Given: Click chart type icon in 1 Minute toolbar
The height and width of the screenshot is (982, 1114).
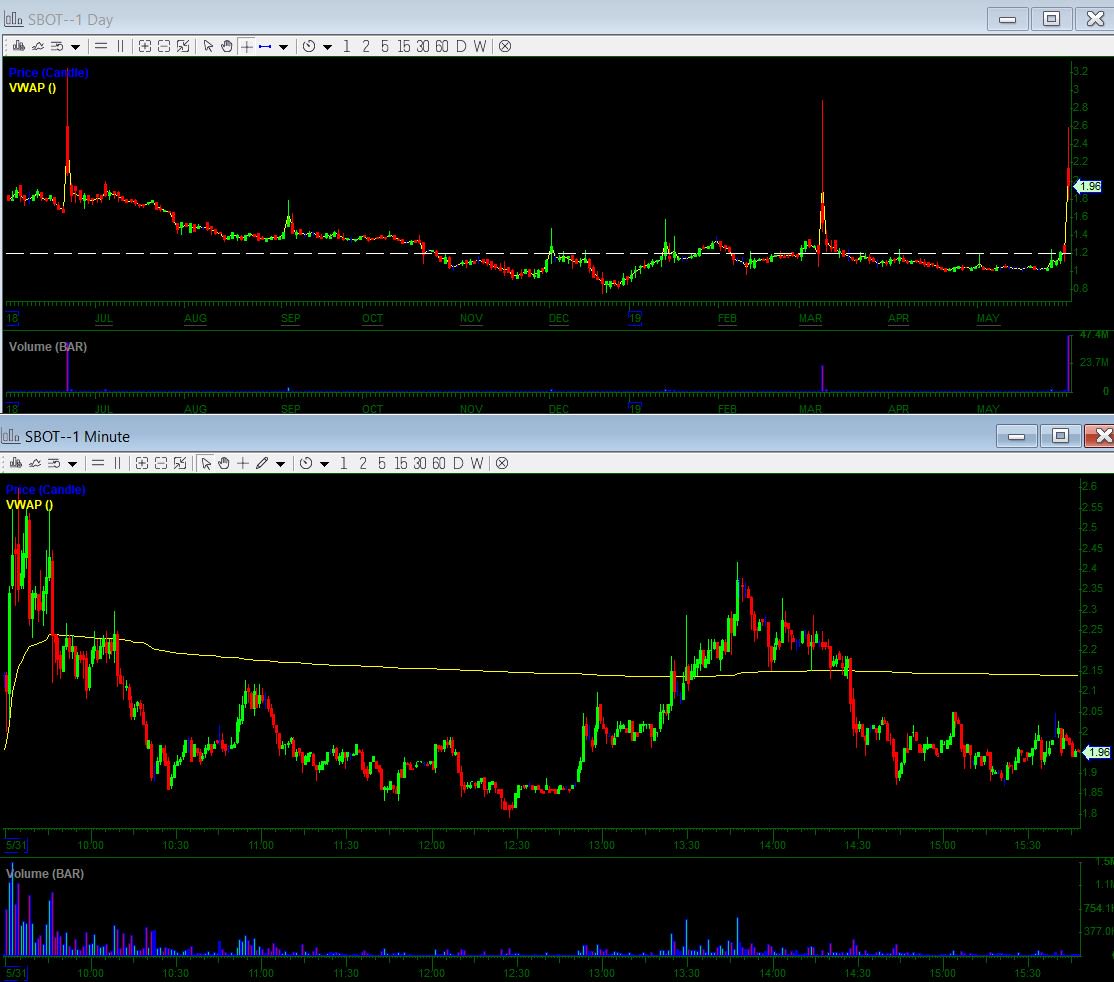Looking at the screenshot, I should pos(16,463).
